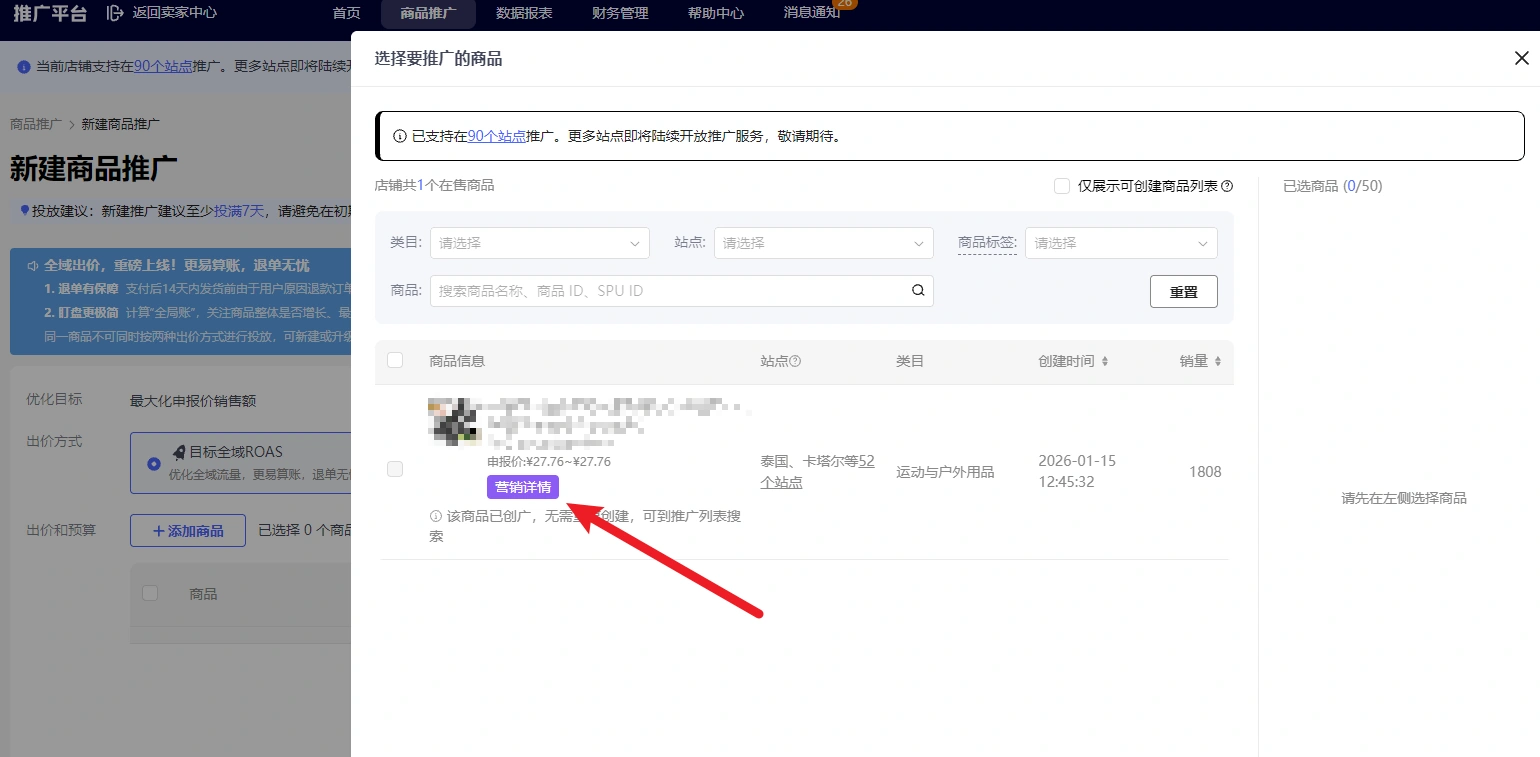The image size is (1540, 757).
Task: Select the 目标全域ROAS radio option
Action: 154,463
